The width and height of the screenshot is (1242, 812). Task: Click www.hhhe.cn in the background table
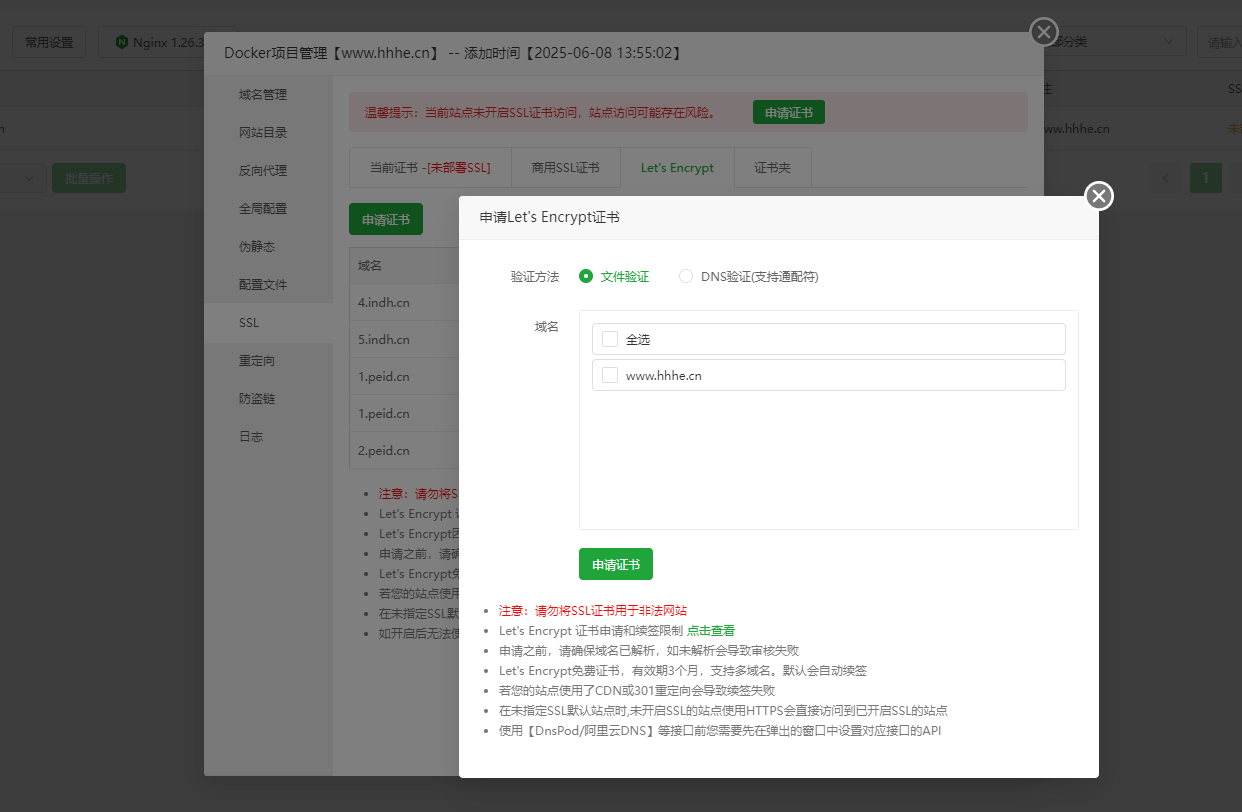click(x=1075, y=129)
